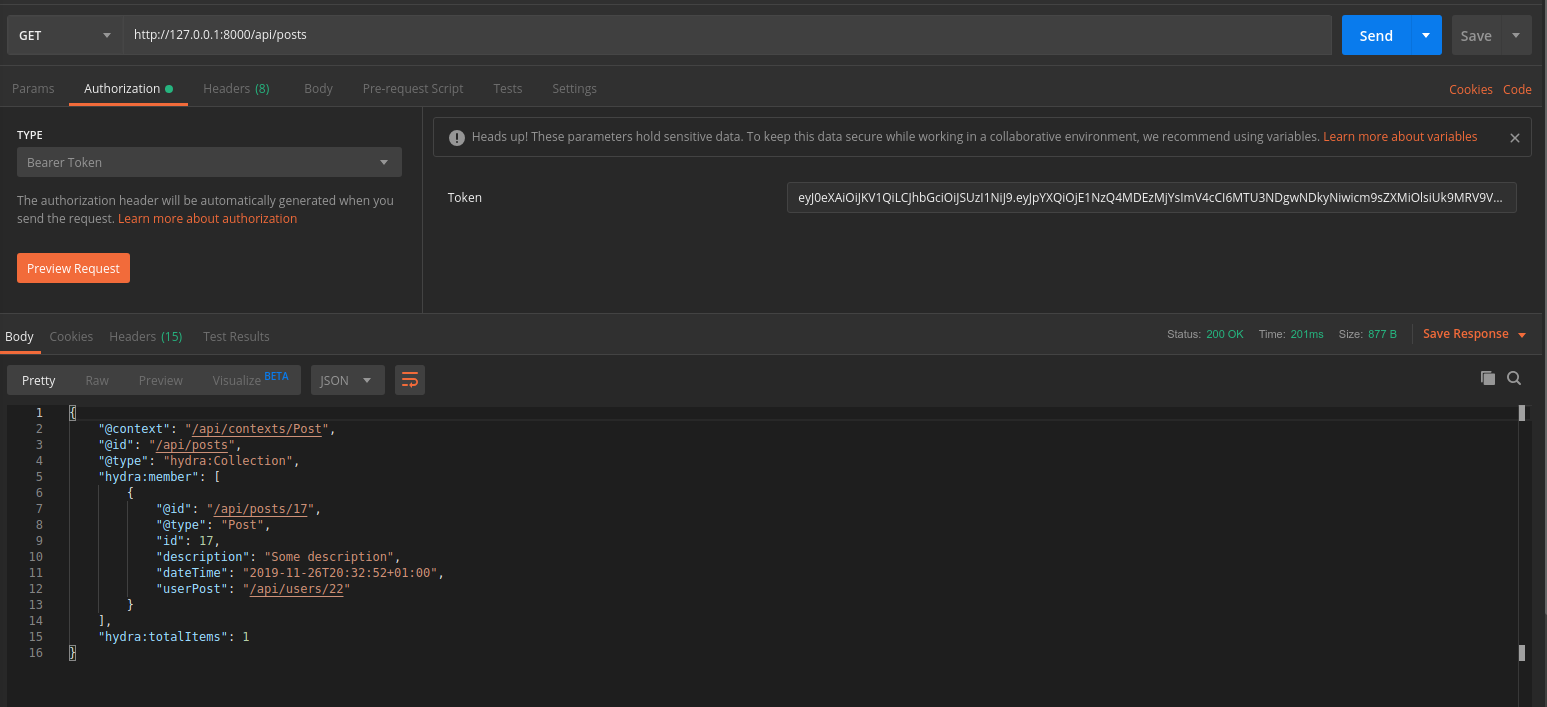
Task: Click line number 5 in gutter
Action: click(x=39, y=476)
